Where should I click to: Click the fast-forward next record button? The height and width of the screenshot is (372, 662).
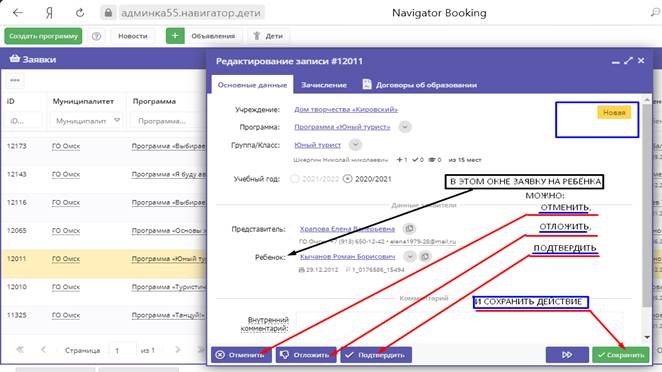pos(567,355)
